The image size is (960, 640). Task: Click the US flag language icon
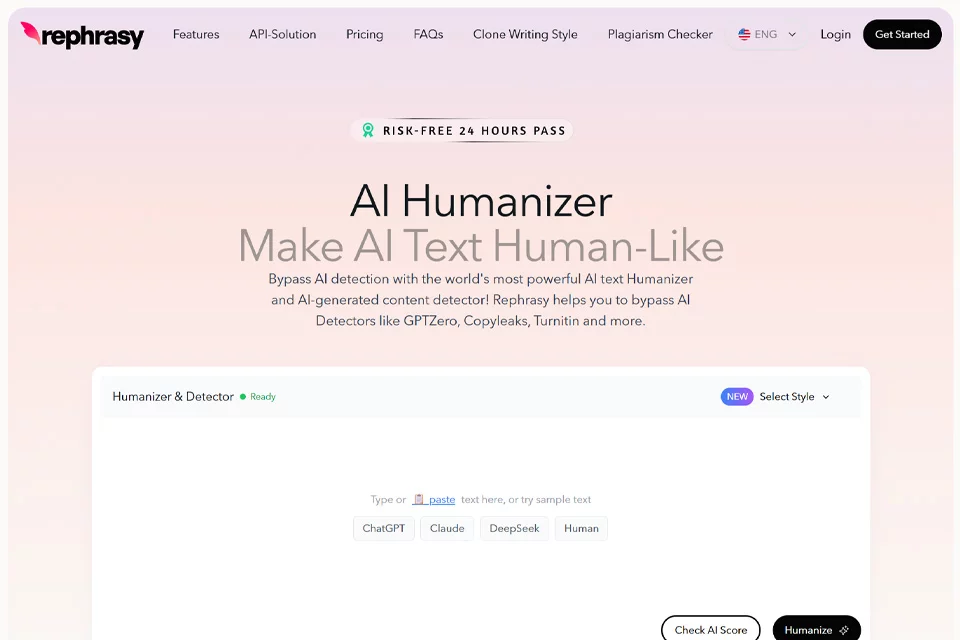tap(744, 34)
